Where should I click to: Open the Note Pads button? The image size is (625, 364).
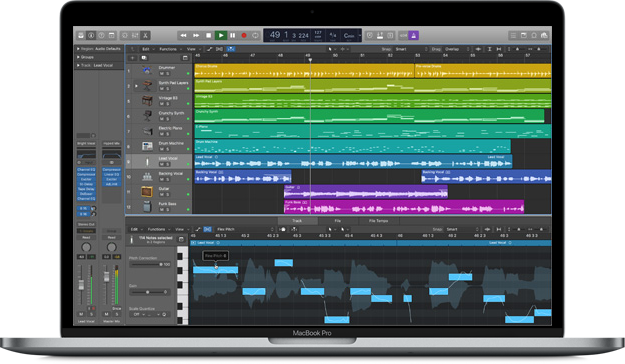click(x=524, y=35)
